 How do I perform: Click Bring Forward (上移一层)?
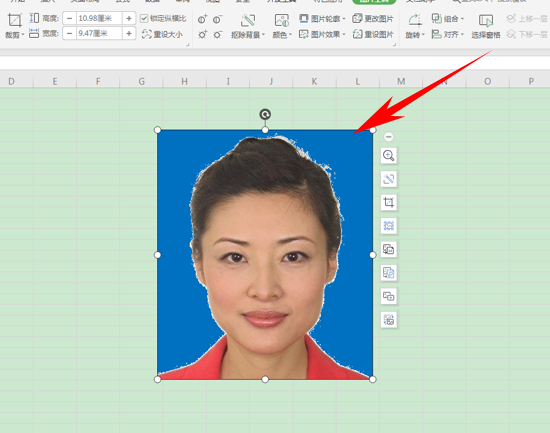point(527,19)
